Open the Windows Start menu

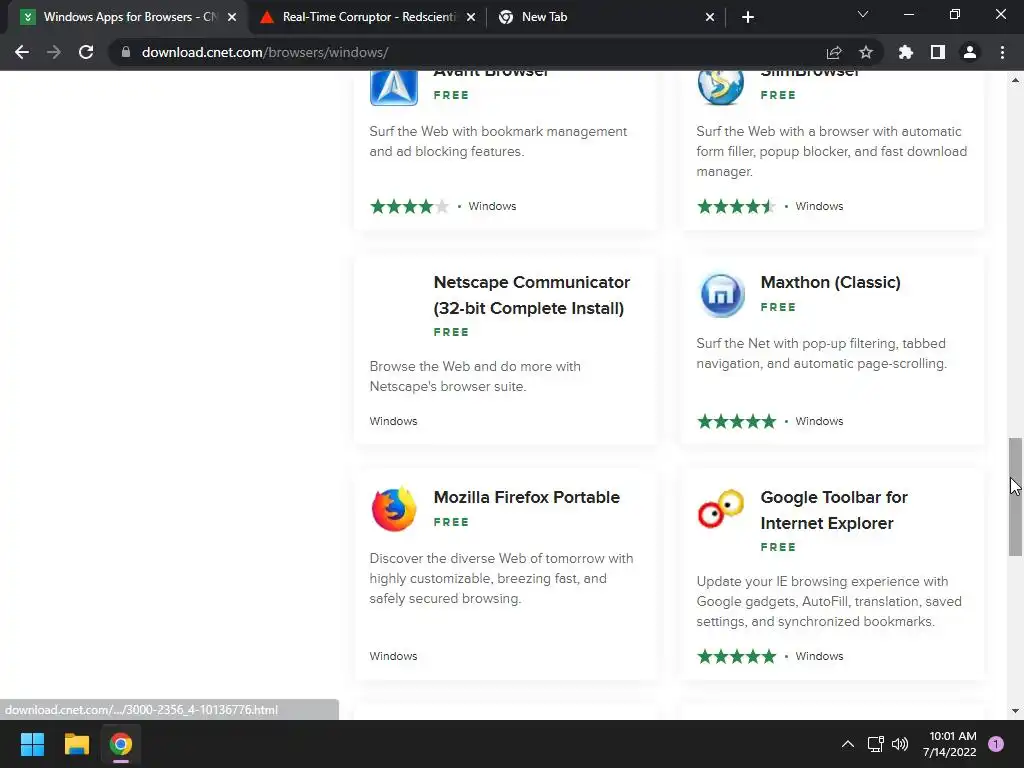(x=32, y=744)
